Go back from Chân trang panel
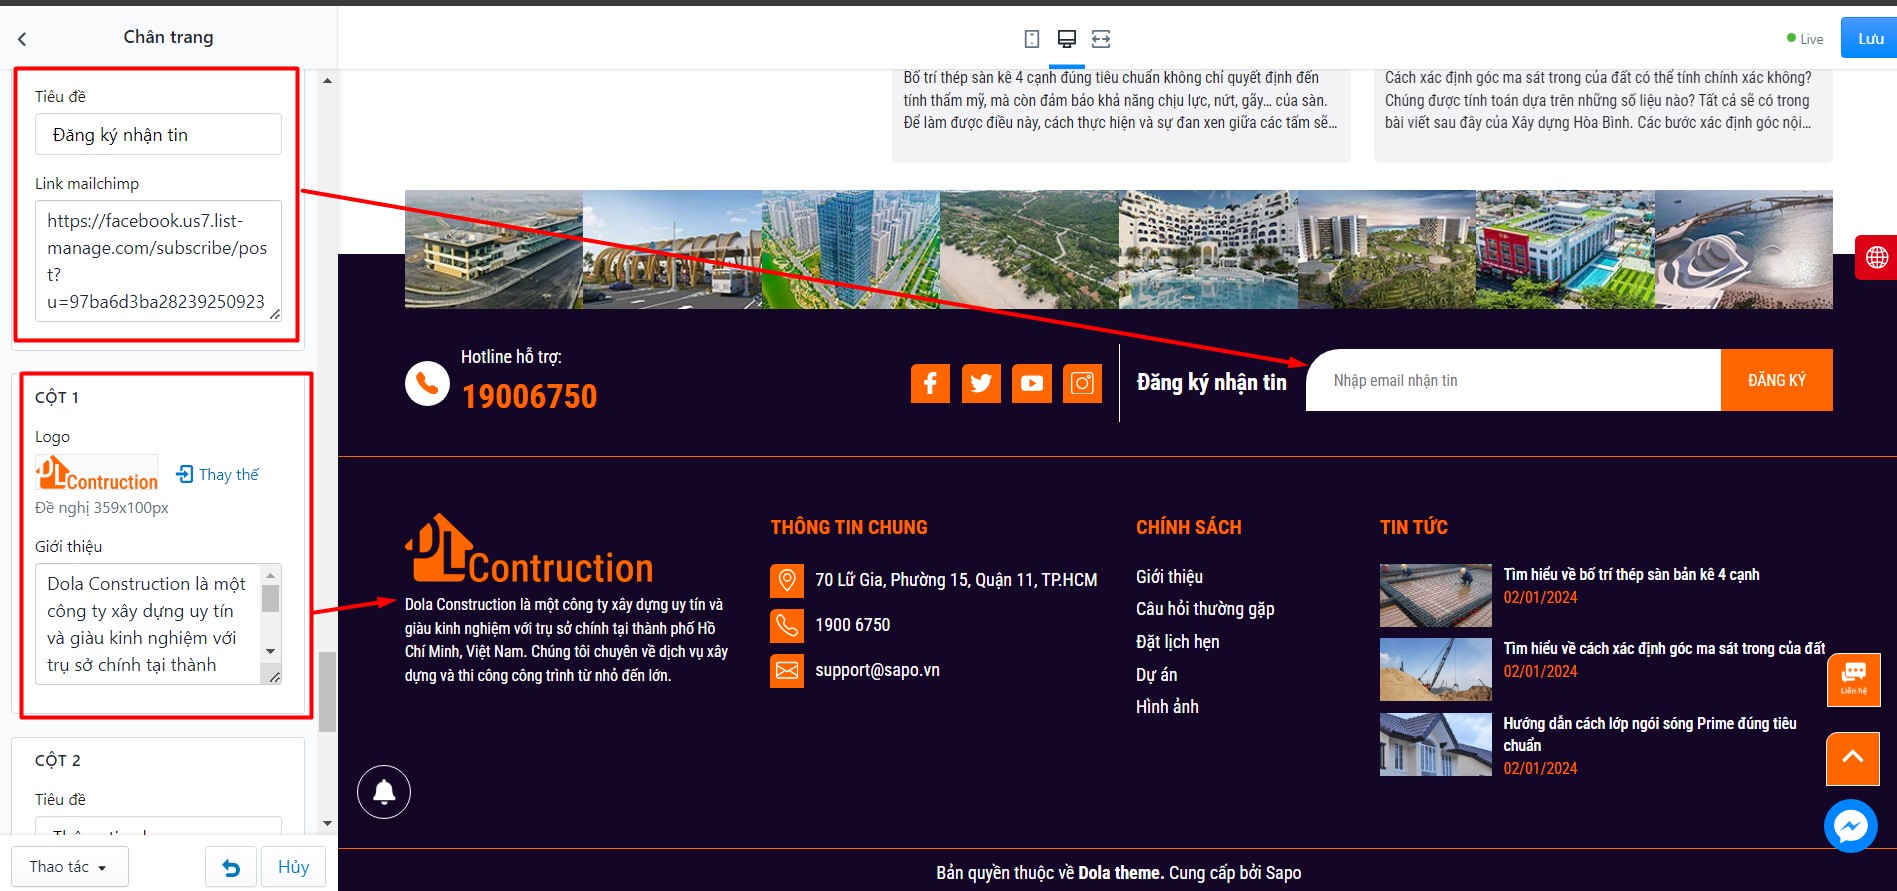Image resolution: width=1897 pixels, height=891 pixels. pos(22,39)
